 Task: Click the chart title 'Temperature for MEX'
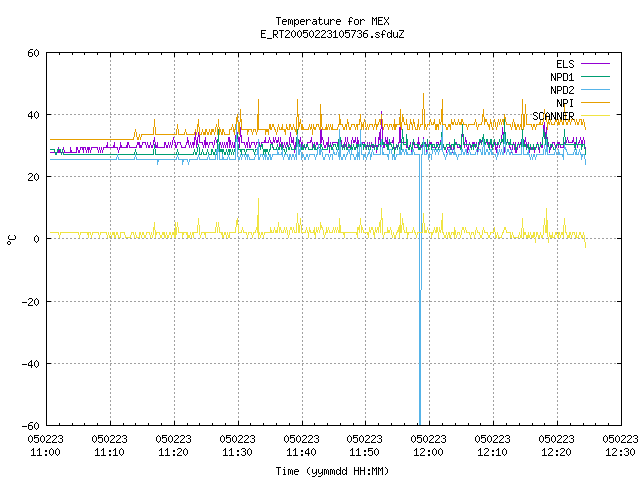(x=332, y=21)
